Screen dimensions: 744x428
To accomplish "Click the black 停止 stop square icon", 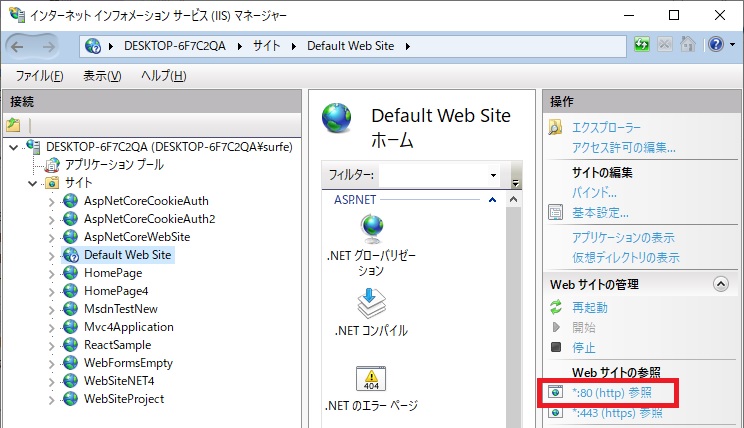I will [556, 347].
